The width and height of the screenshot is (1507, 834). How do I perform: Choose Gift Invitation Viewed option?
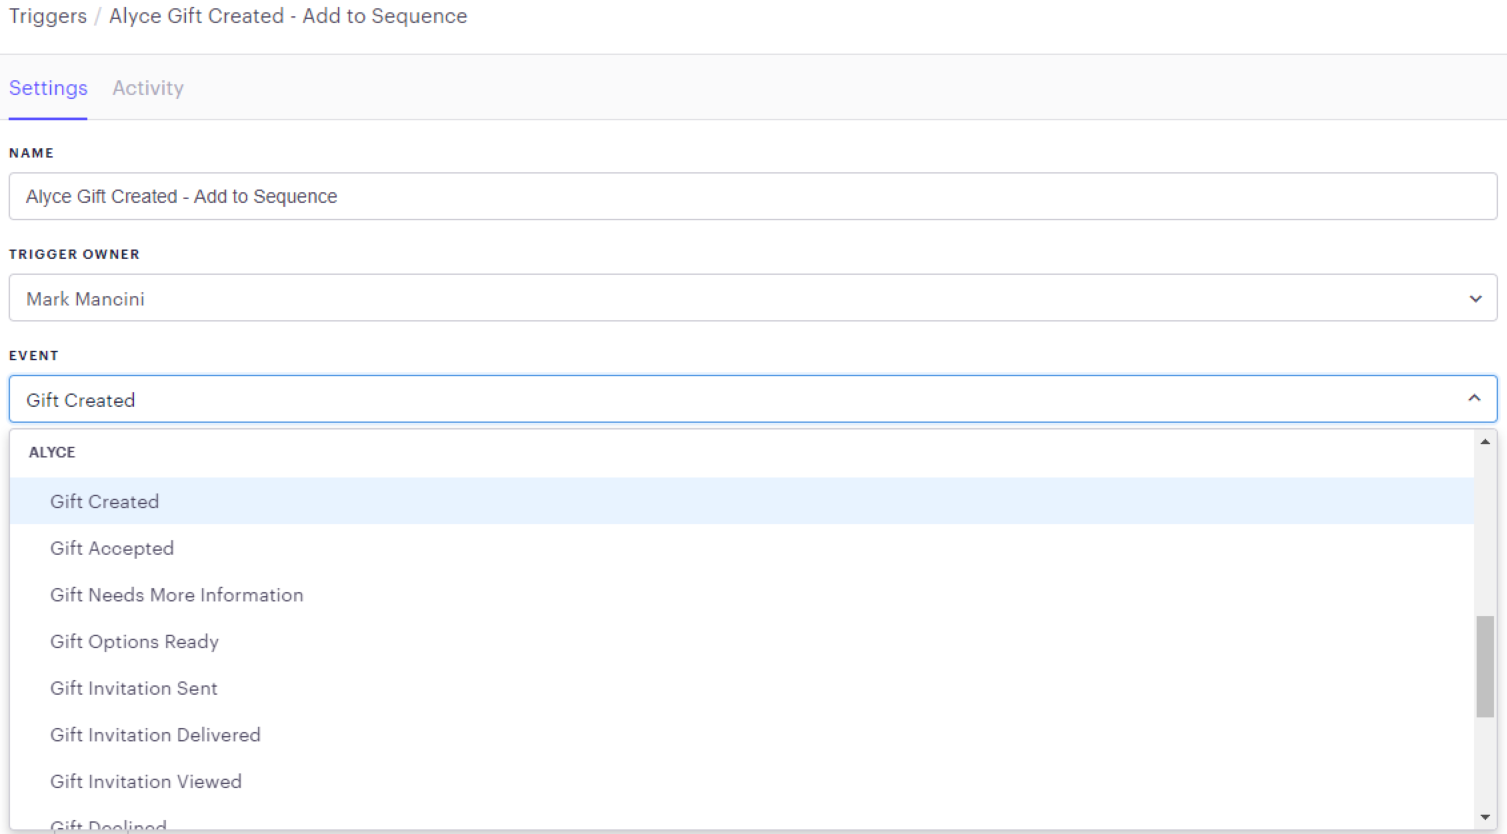(146, 782)
